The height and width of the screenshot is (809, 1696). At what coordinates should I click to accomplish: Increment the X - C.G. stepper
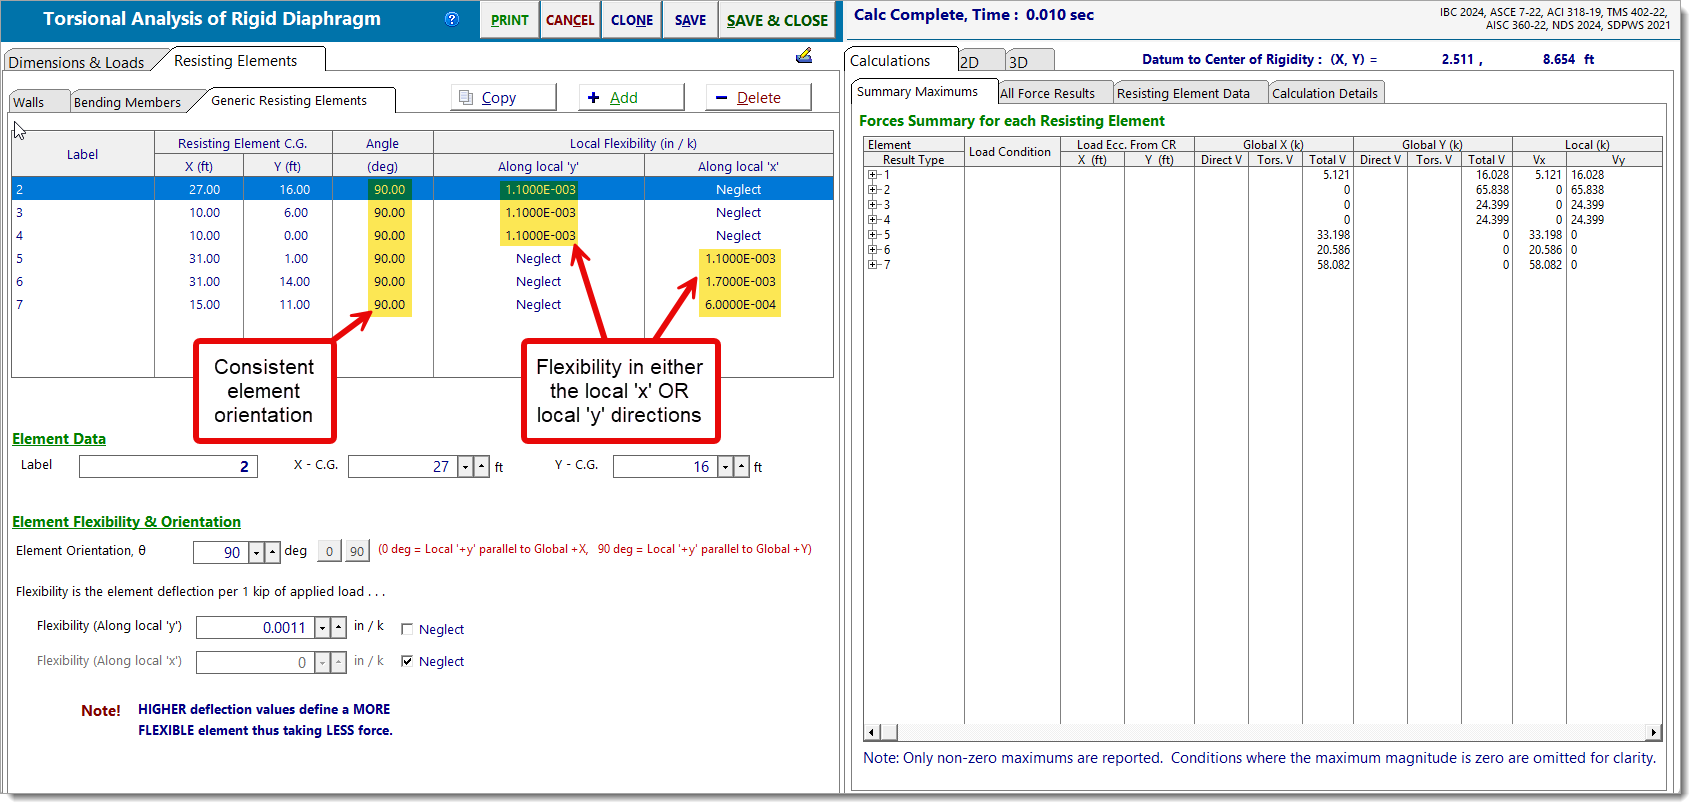point(481,467)
